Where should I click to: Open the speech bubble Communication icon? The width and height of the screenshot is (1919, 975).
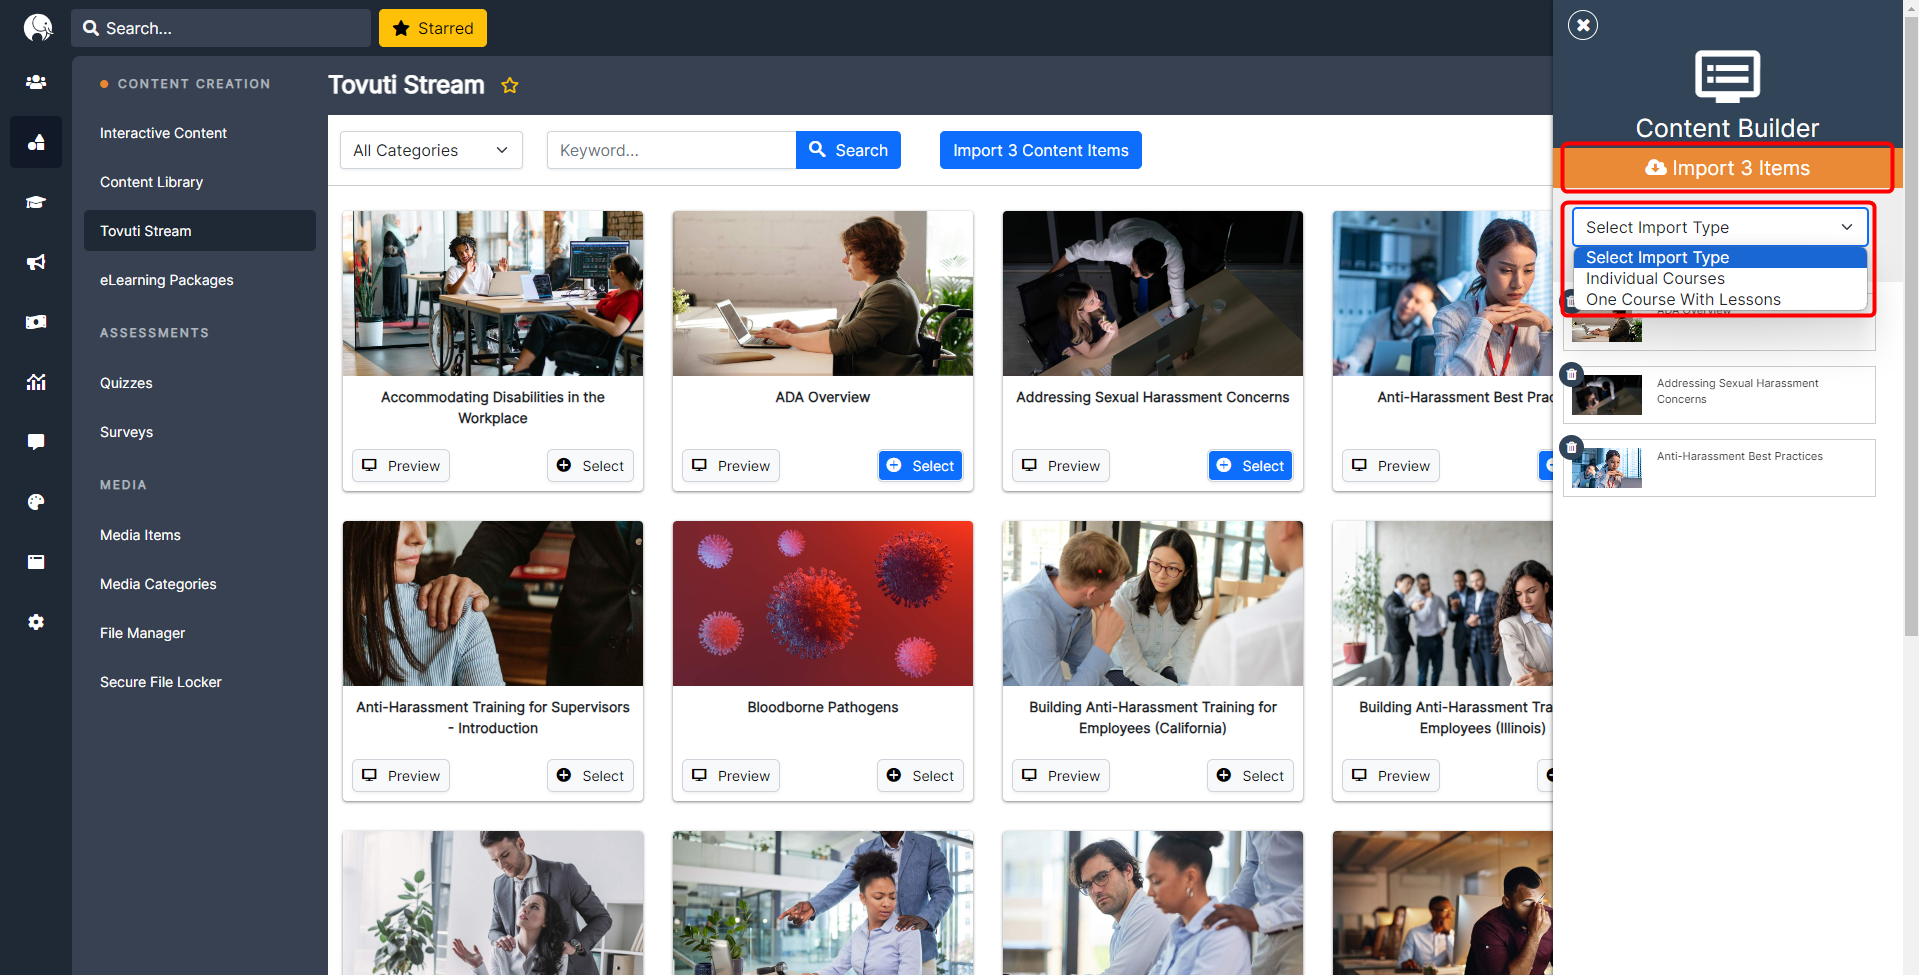coord(36,442)
